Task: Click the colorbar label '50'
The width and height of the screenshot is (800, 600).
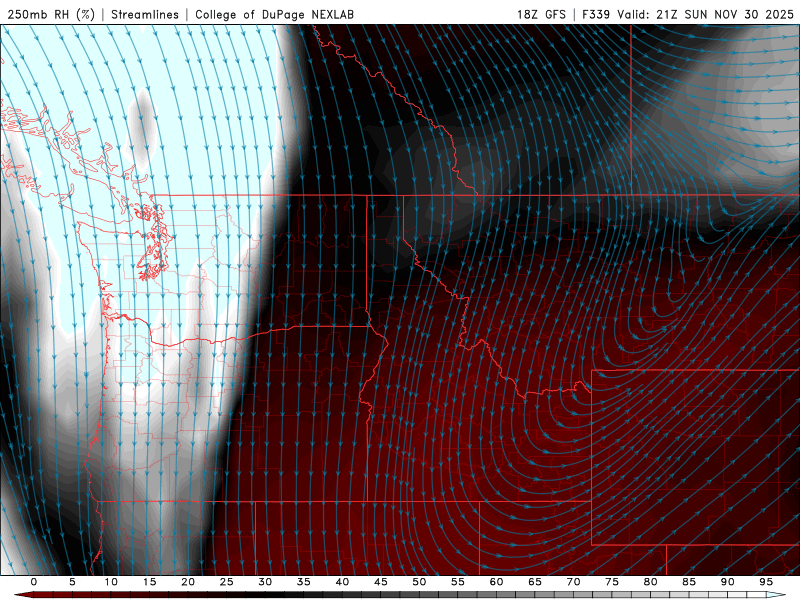Action: (x=419, y=582)
